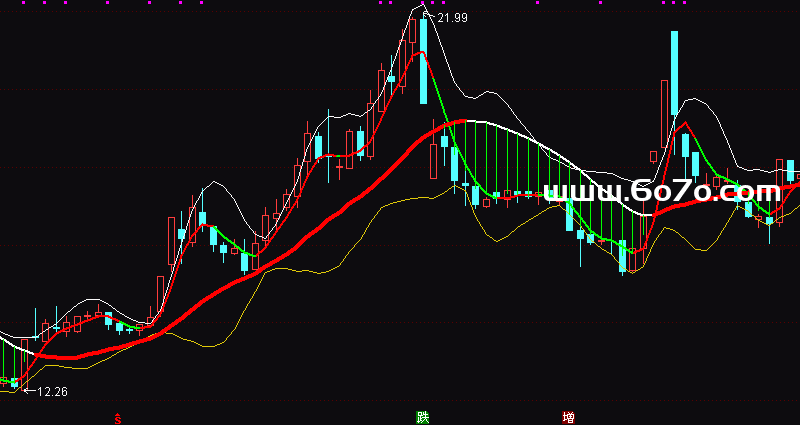Click the green 跌 signal marker
Viewport: 800px width, 425px height.
[424, 416]
